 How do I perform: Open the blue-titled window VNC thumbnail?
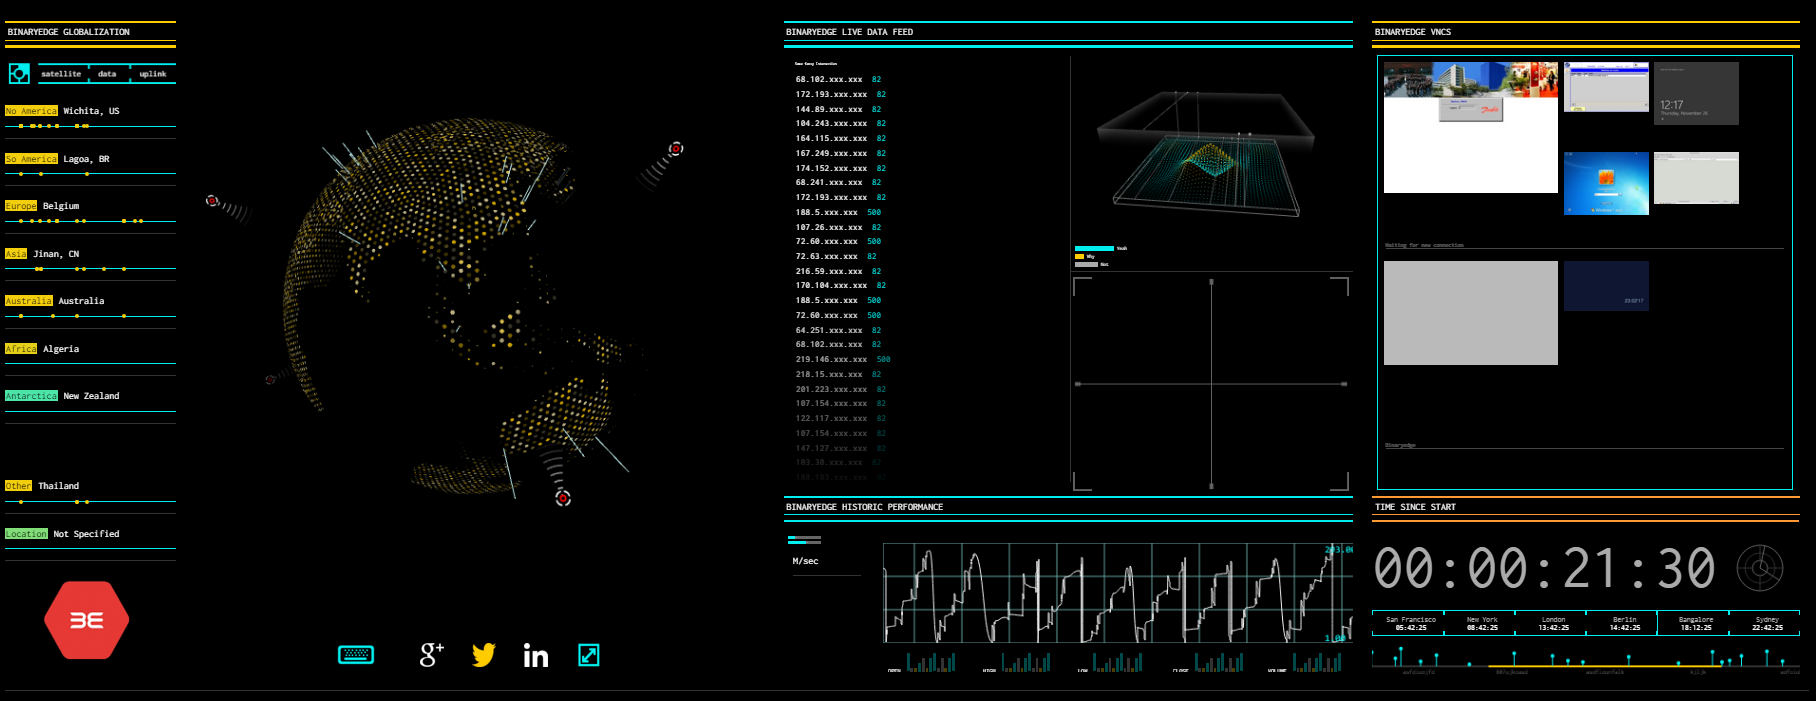click(x=1606, y=87)
